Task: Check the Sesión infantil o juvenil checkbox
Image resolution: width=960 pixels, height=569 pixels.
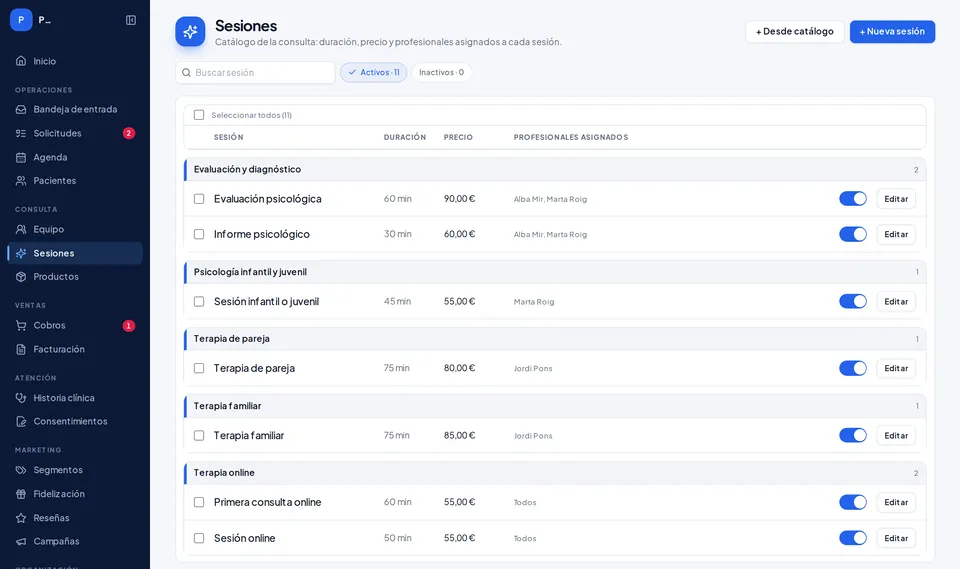Action: [199, 301]
